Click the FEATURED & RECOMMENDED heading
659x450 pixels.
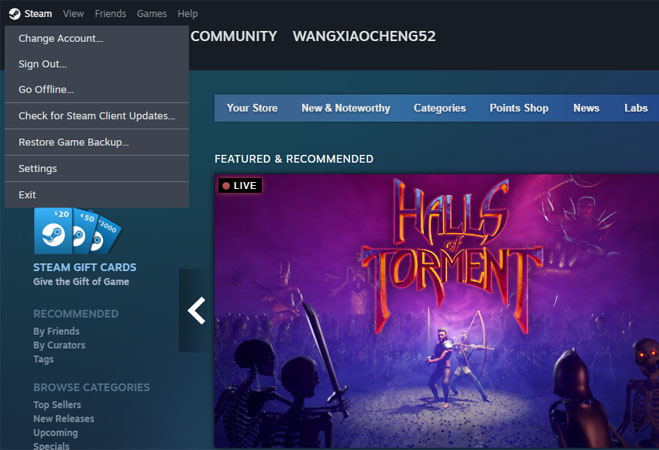pyautogui.click(x=294, y=159)
